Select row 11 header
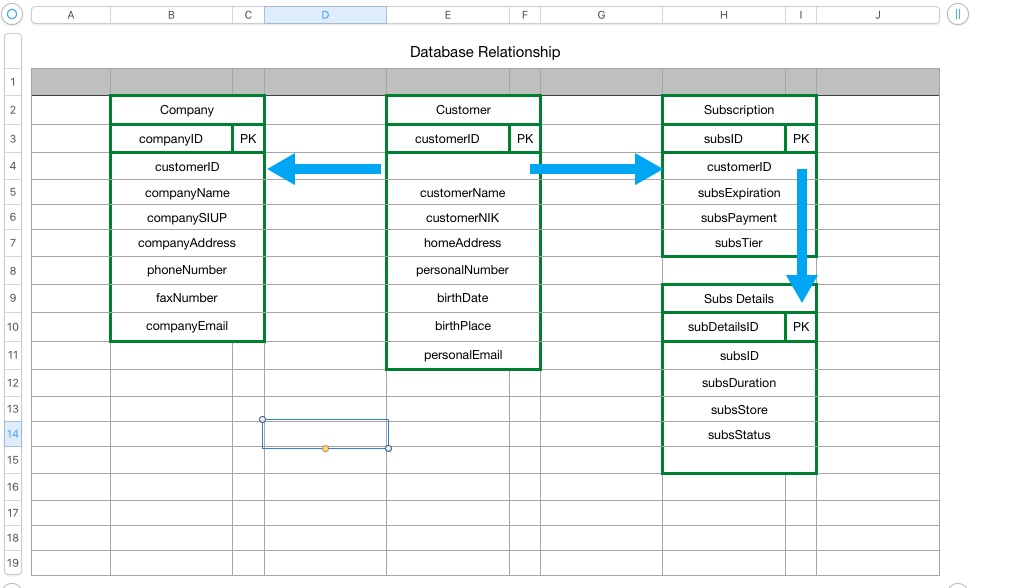 pyautogui.click(x=13, y=355)
